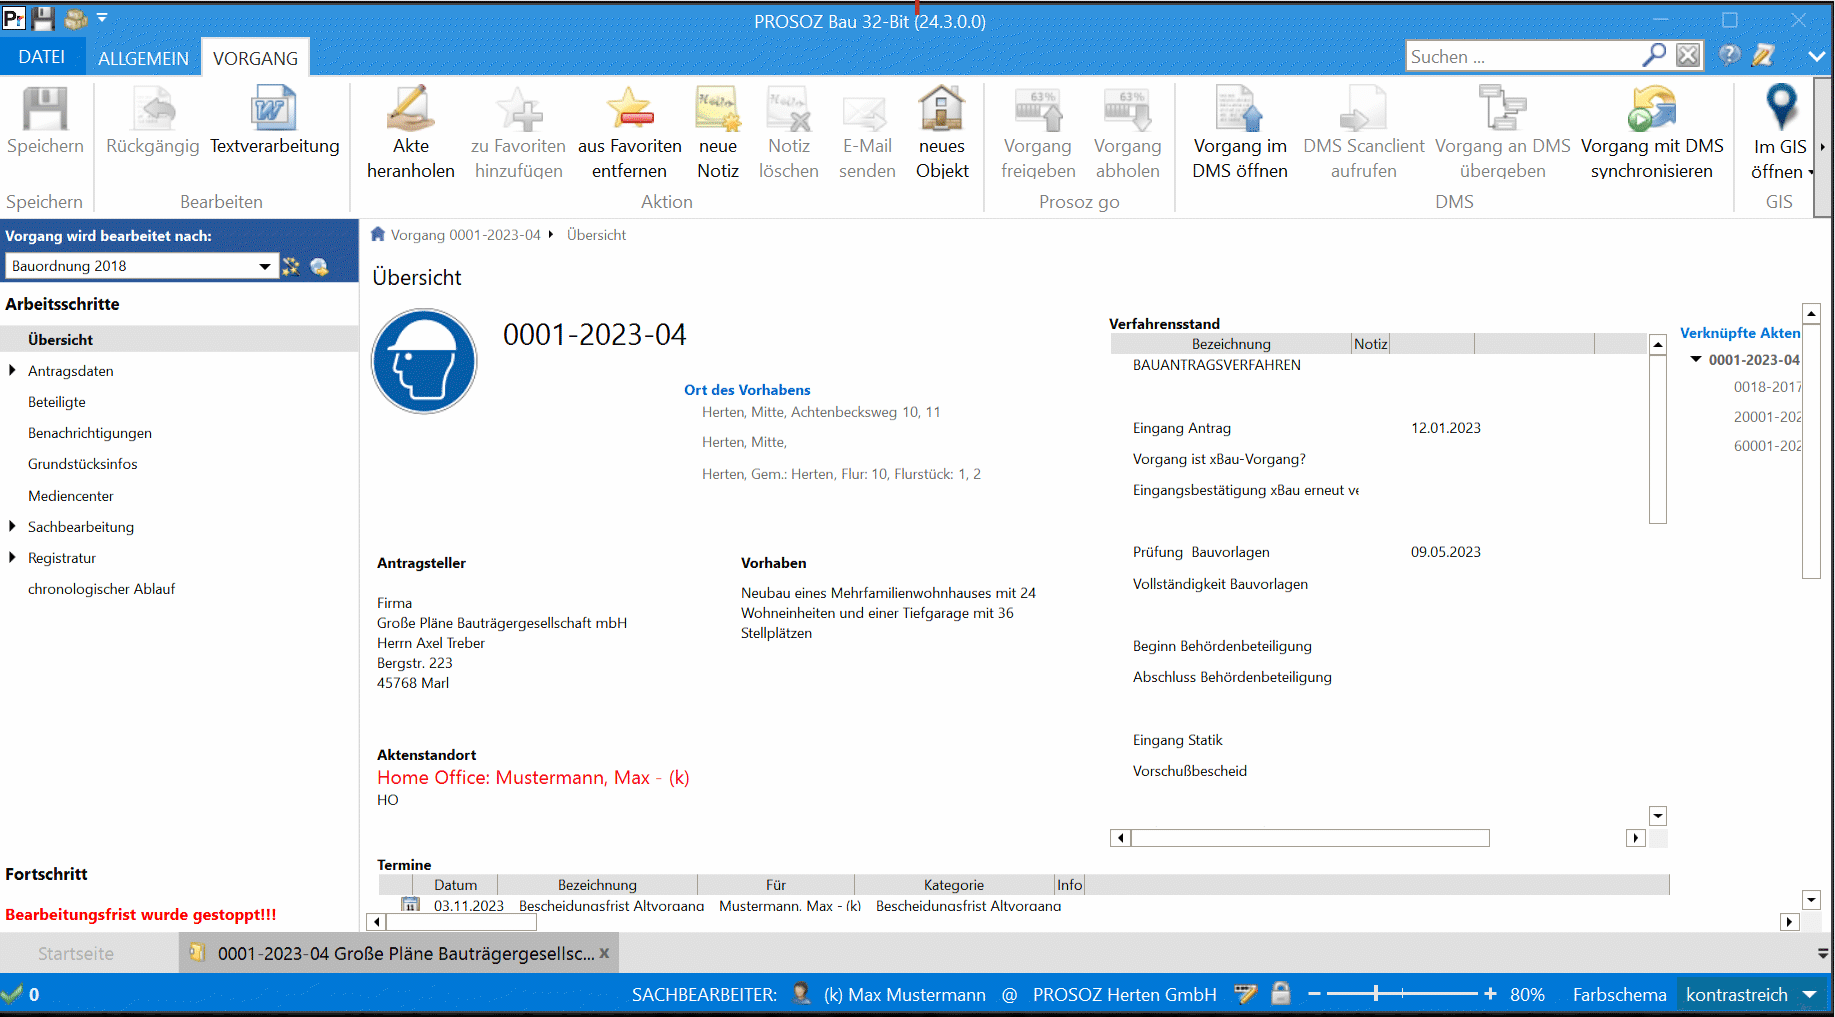Click the Speichern save icon in ribbon
1835x1017 pixels.
(45, 109)
